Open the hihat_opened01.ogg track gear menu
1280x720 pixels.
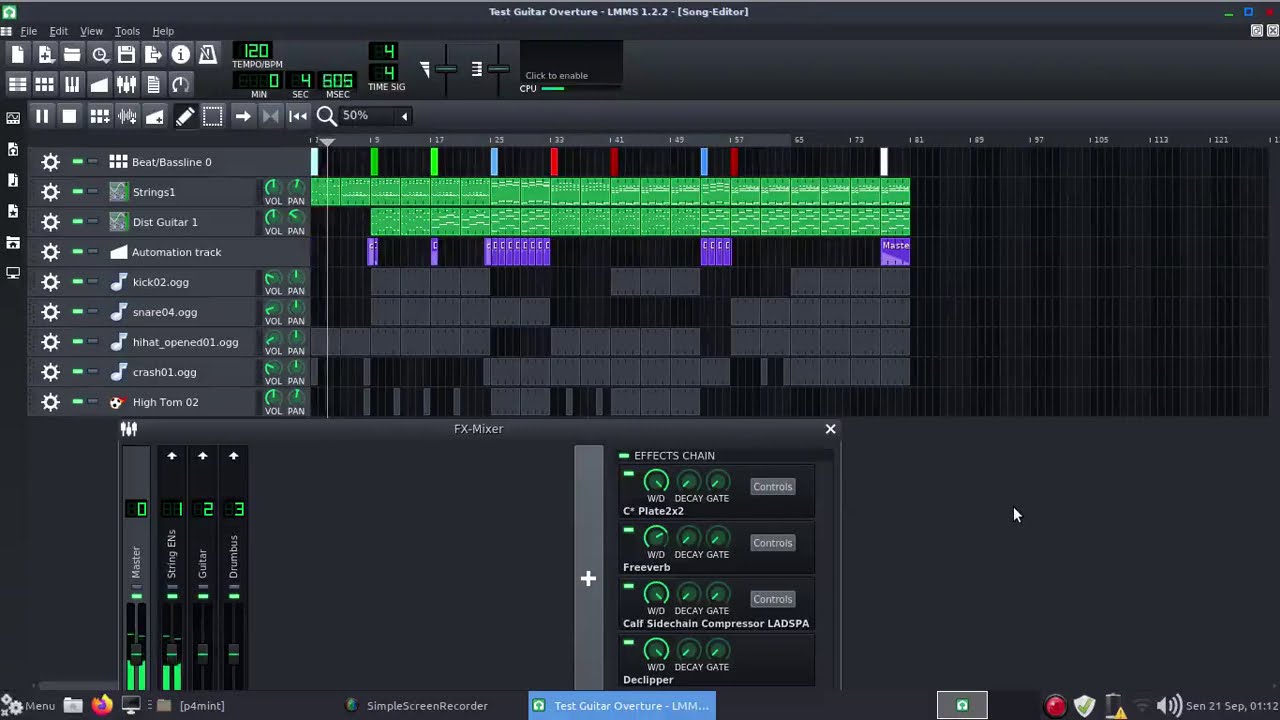[x=50, y=342]
